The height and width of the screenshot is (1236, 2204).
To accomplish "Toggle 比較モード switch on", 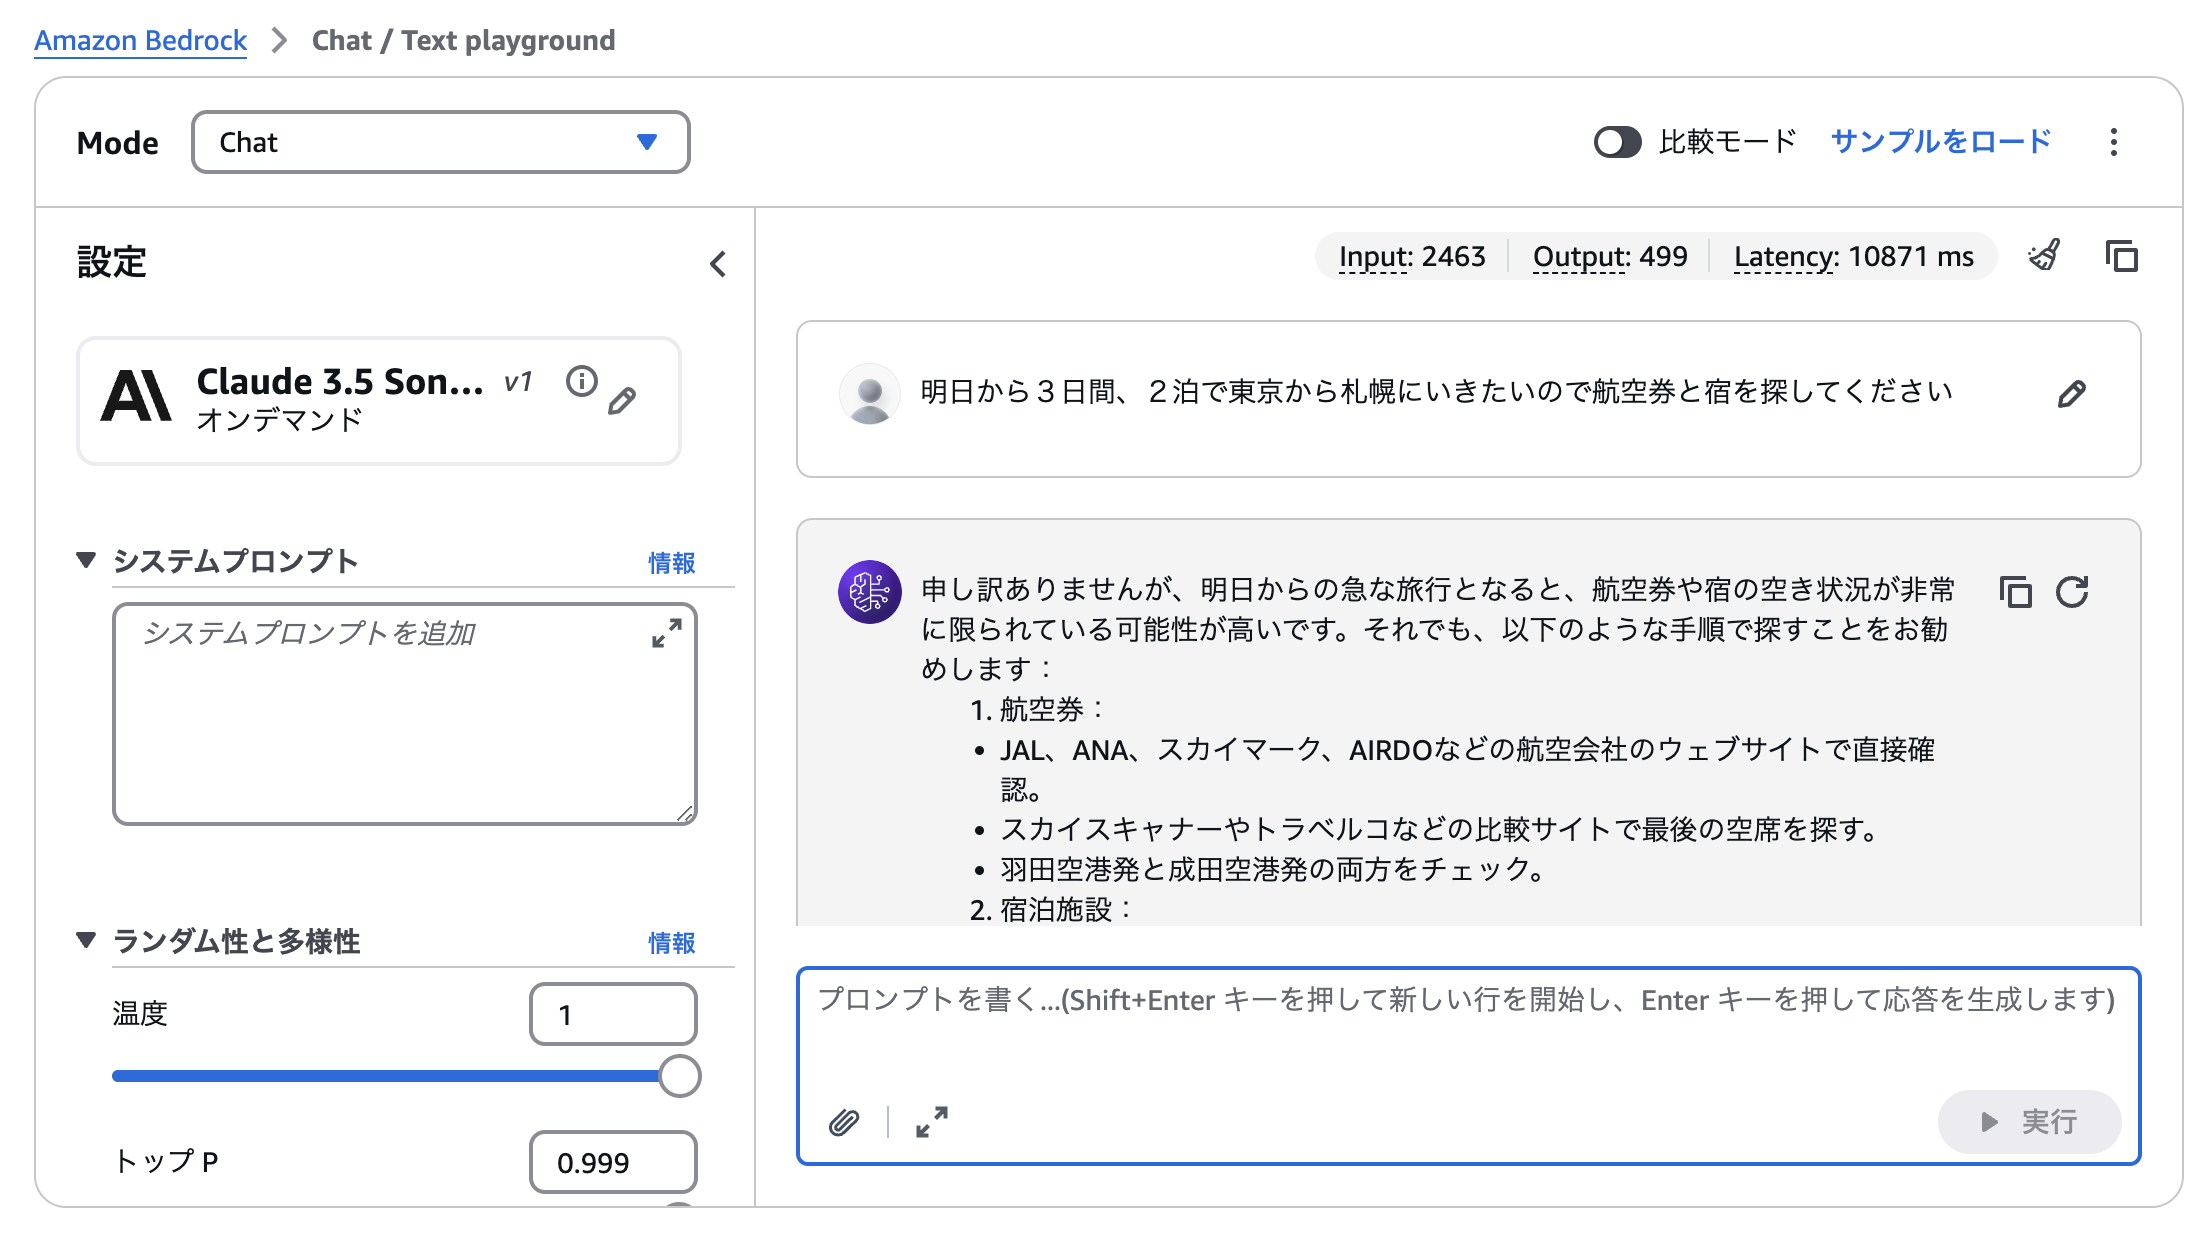I will [x=1617, y=142].
